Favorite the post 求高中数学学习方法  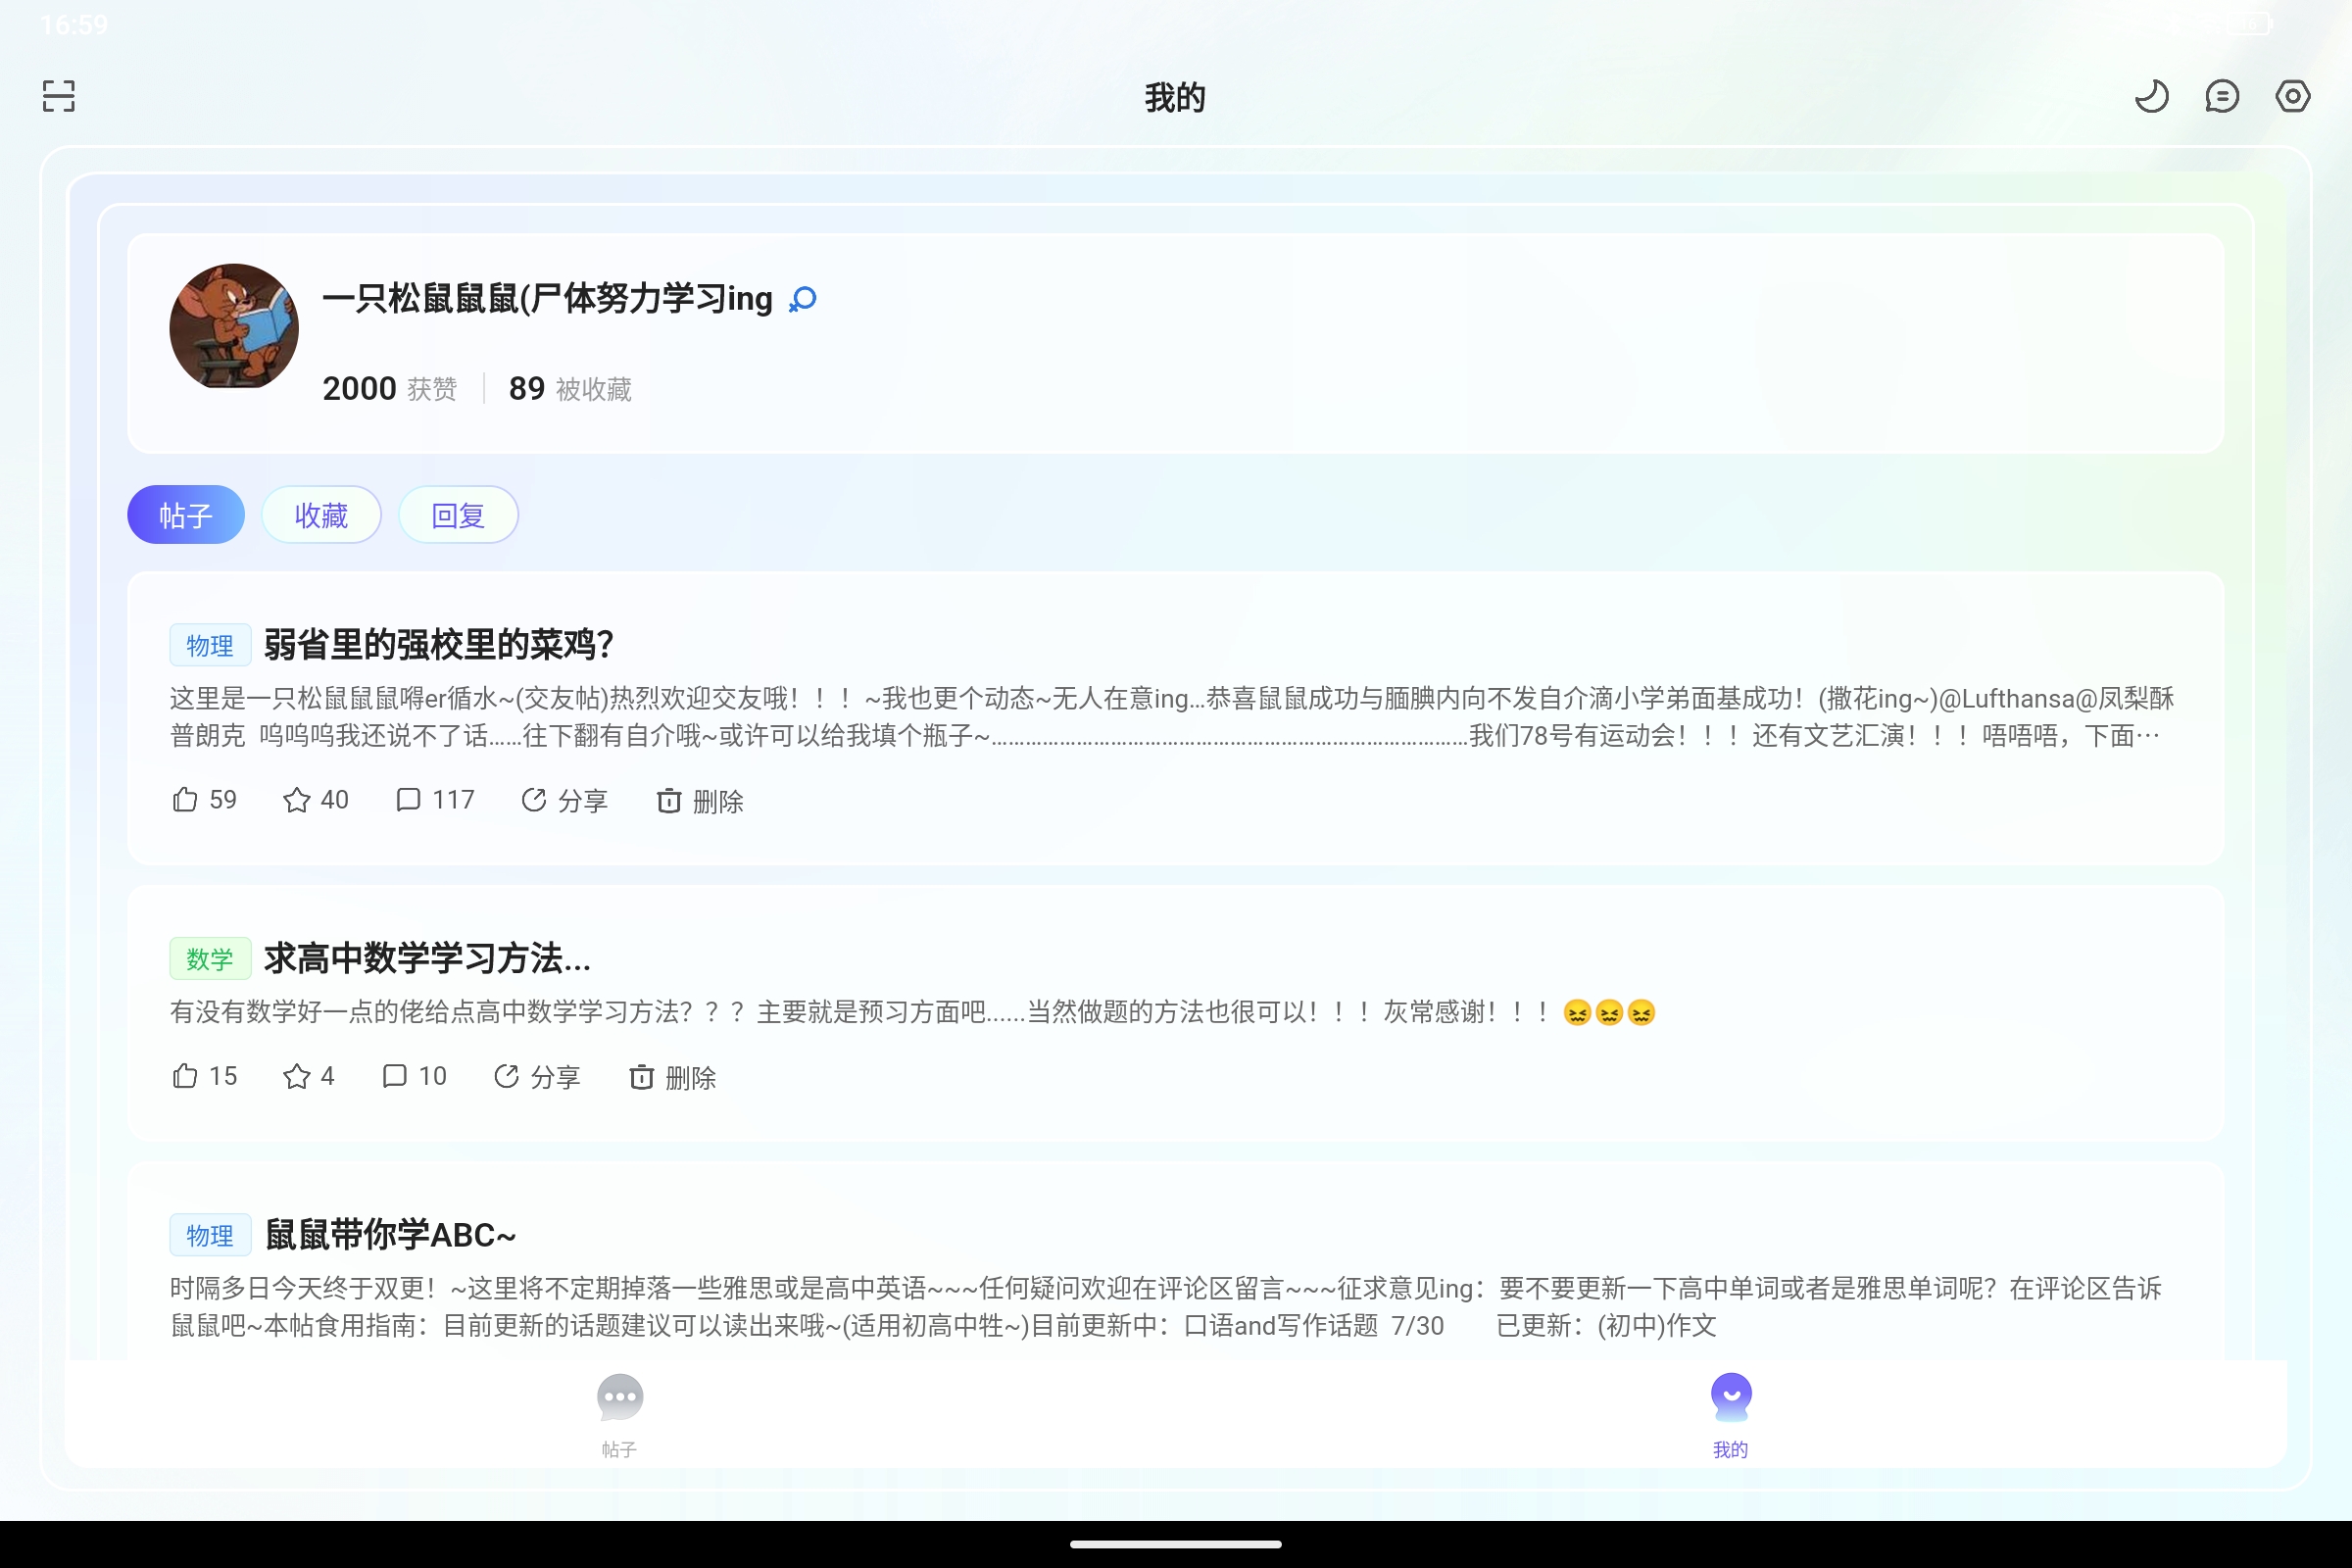307,1076
